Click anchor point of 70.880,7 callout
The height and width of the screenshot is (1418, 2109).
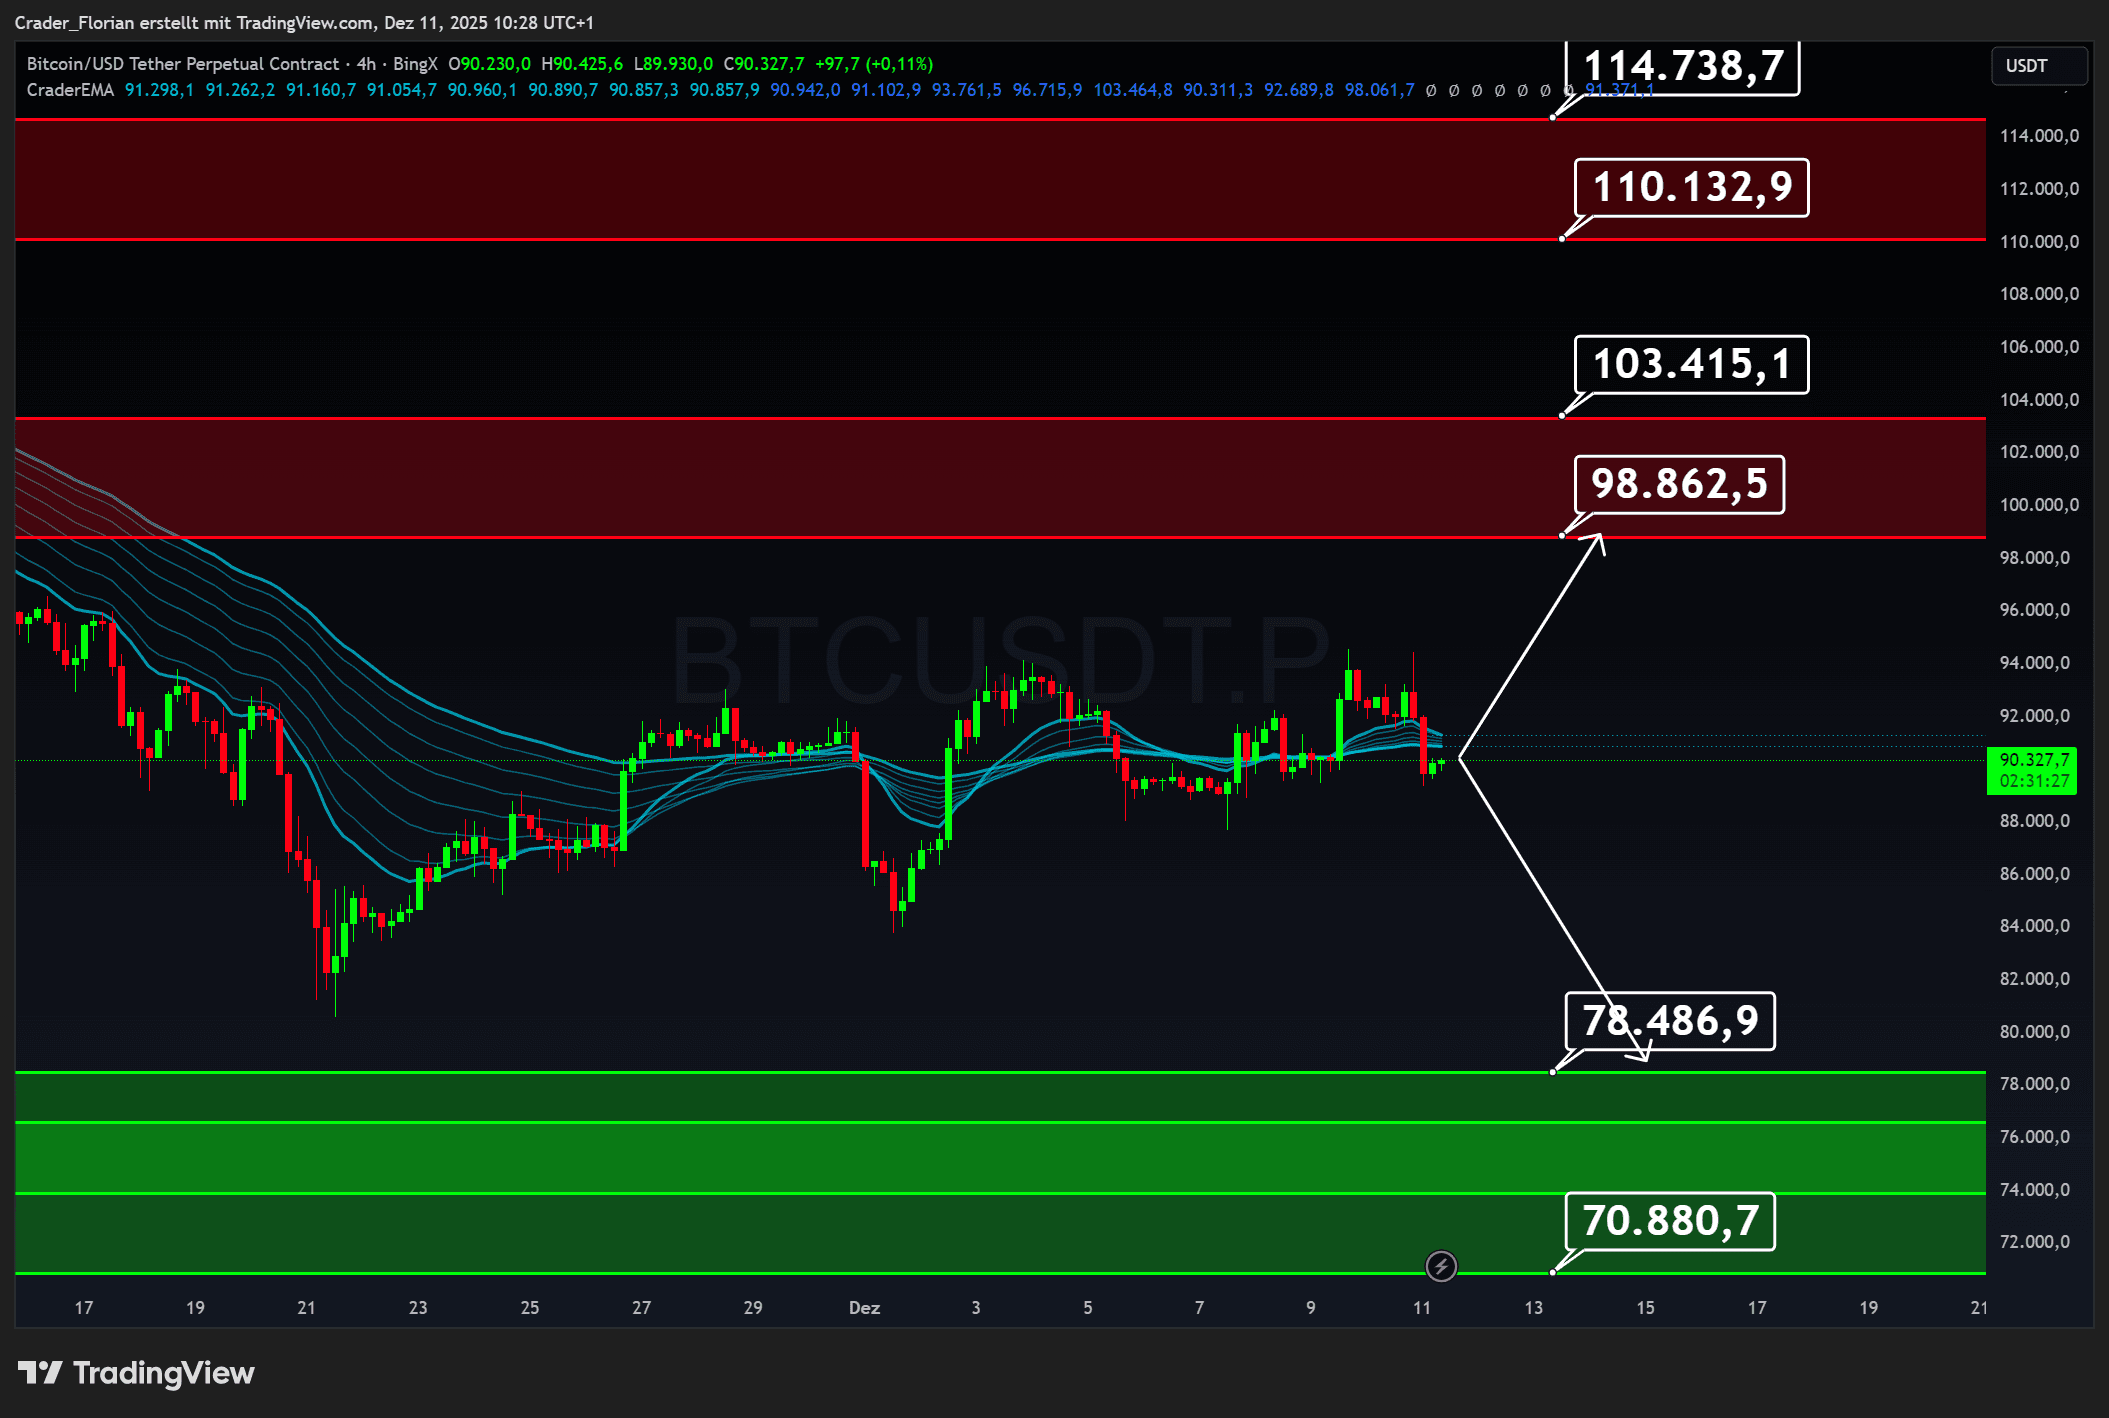[x=1552, y=1272]
